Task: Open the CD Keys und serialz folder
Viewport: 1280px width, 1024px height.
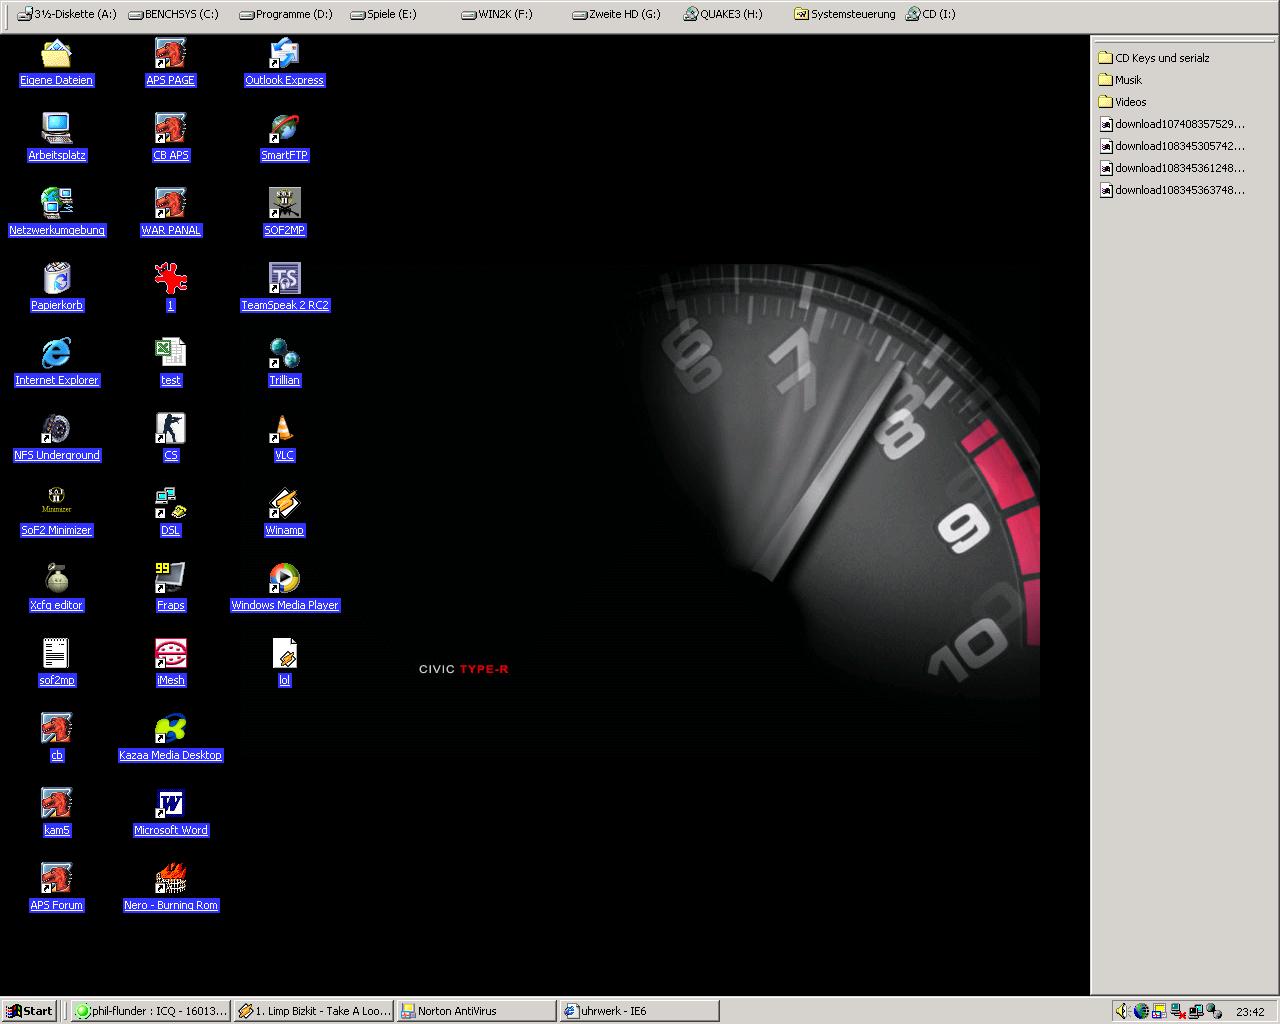Action: point(1161,58)
